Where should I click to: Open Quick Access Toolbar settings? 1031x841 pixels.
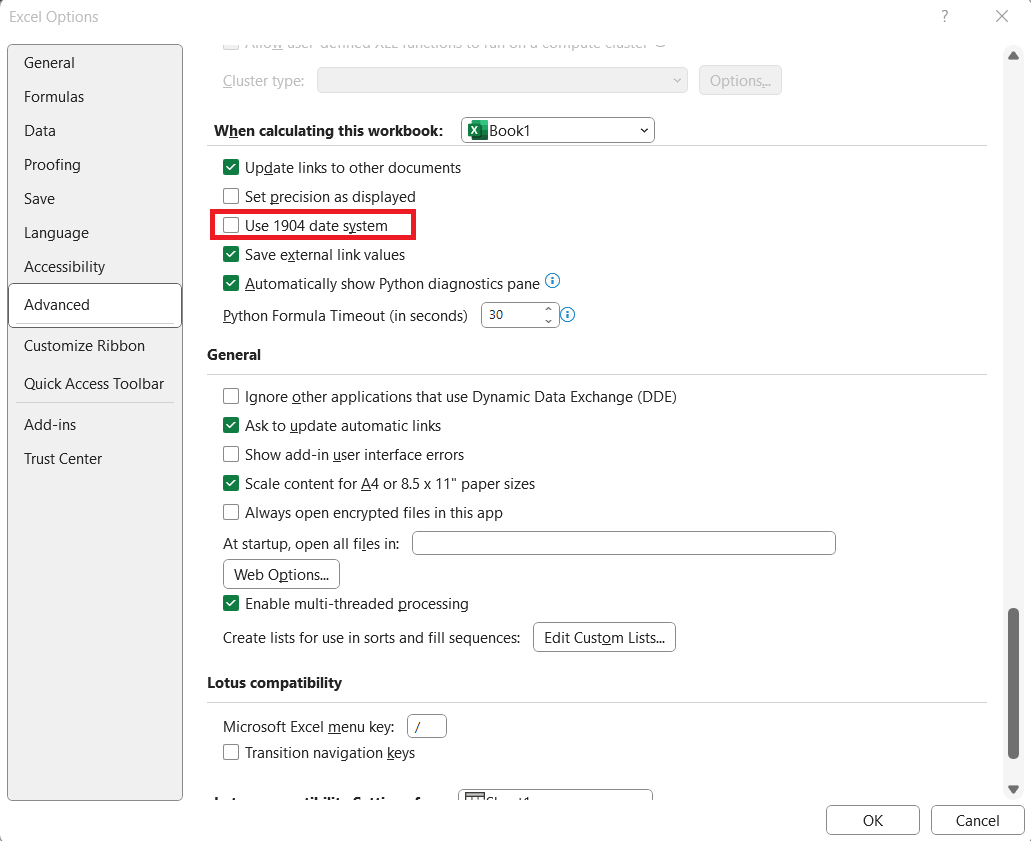tap(94, 384)
